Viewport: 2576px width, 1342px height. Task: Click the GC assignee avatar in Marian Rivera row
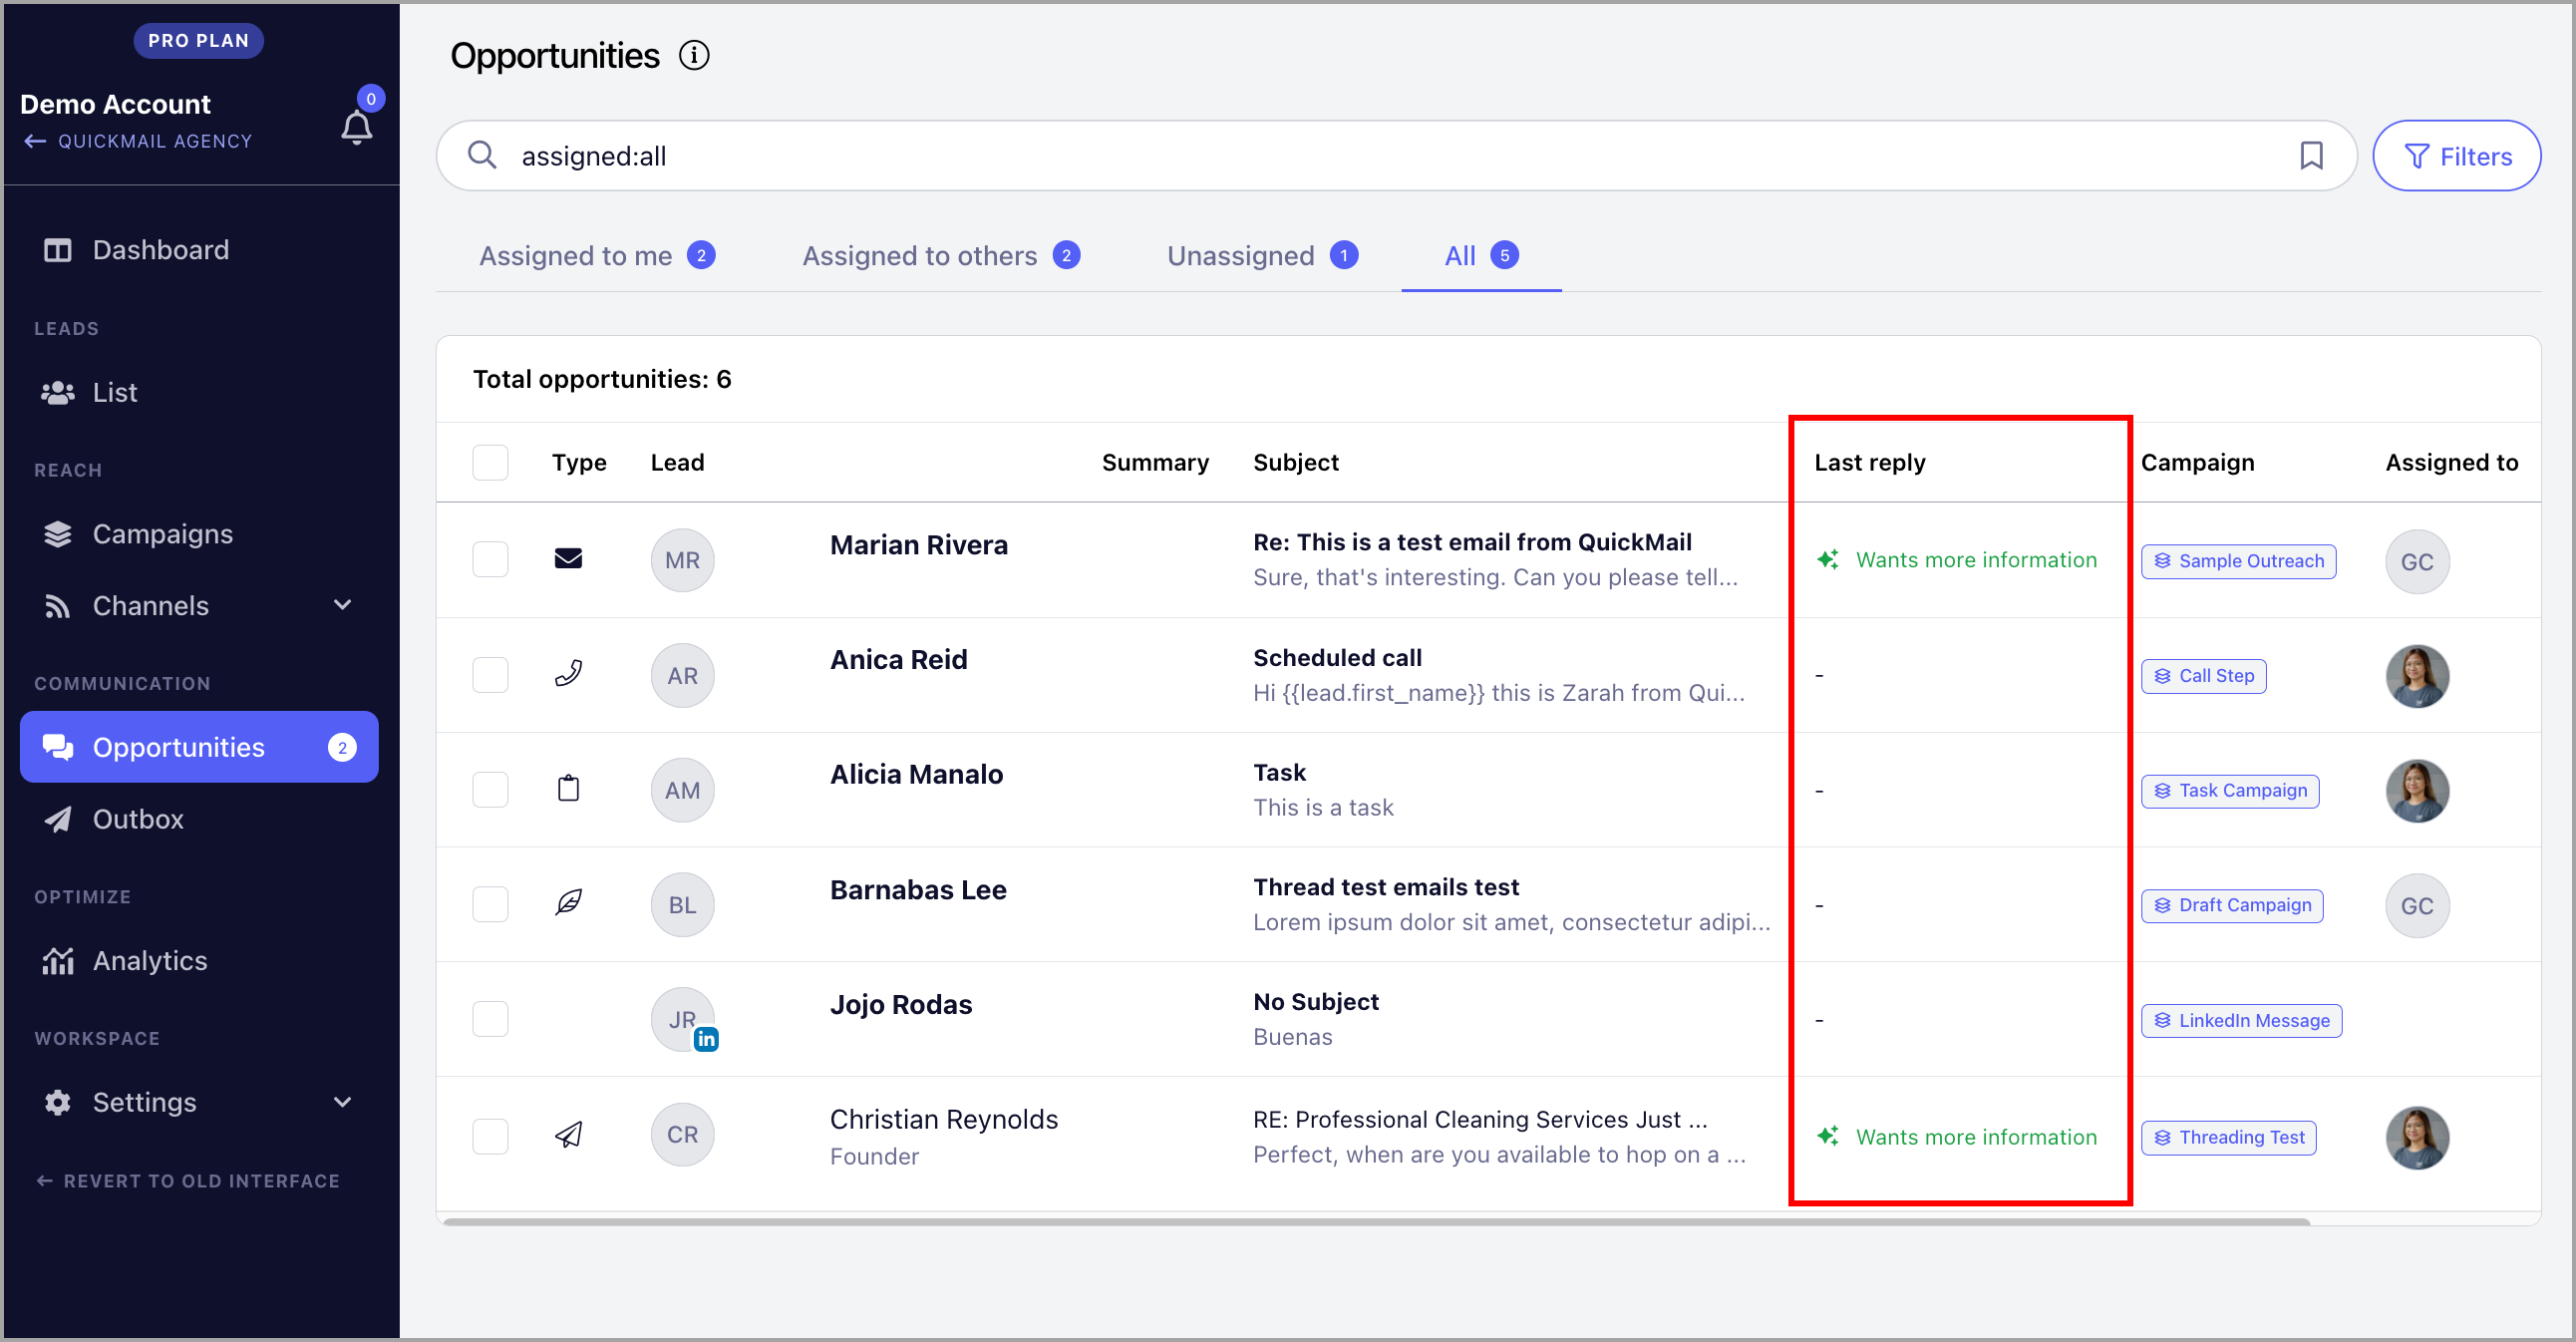point(2417,562)
